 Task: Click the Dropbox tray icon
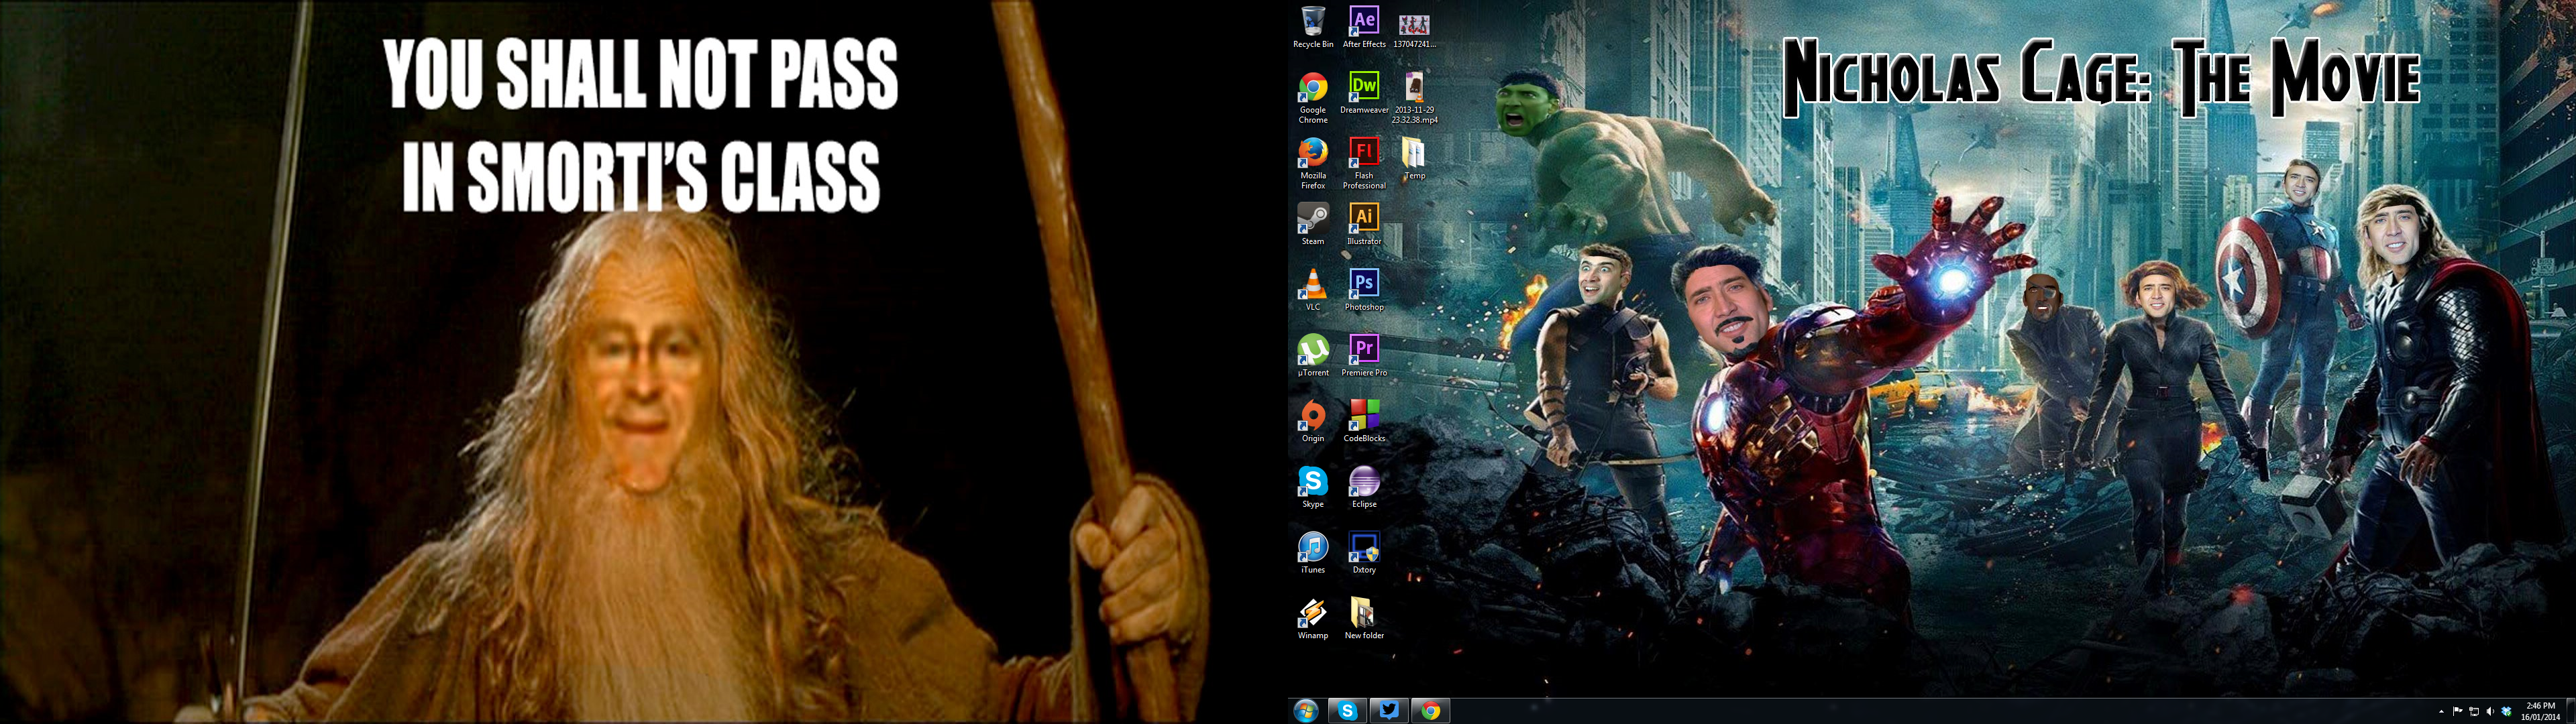pos(2506,712)
